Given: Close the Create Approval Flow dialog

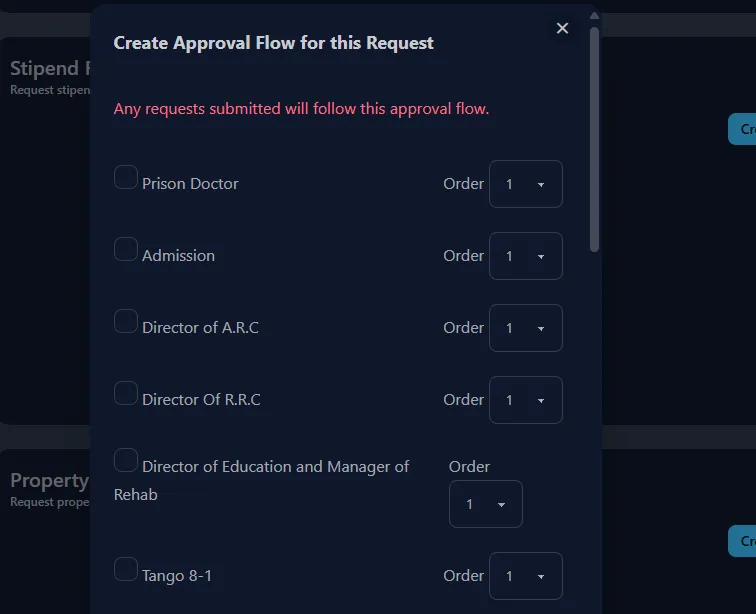Looking at the screenshot, I should (562, 28).
